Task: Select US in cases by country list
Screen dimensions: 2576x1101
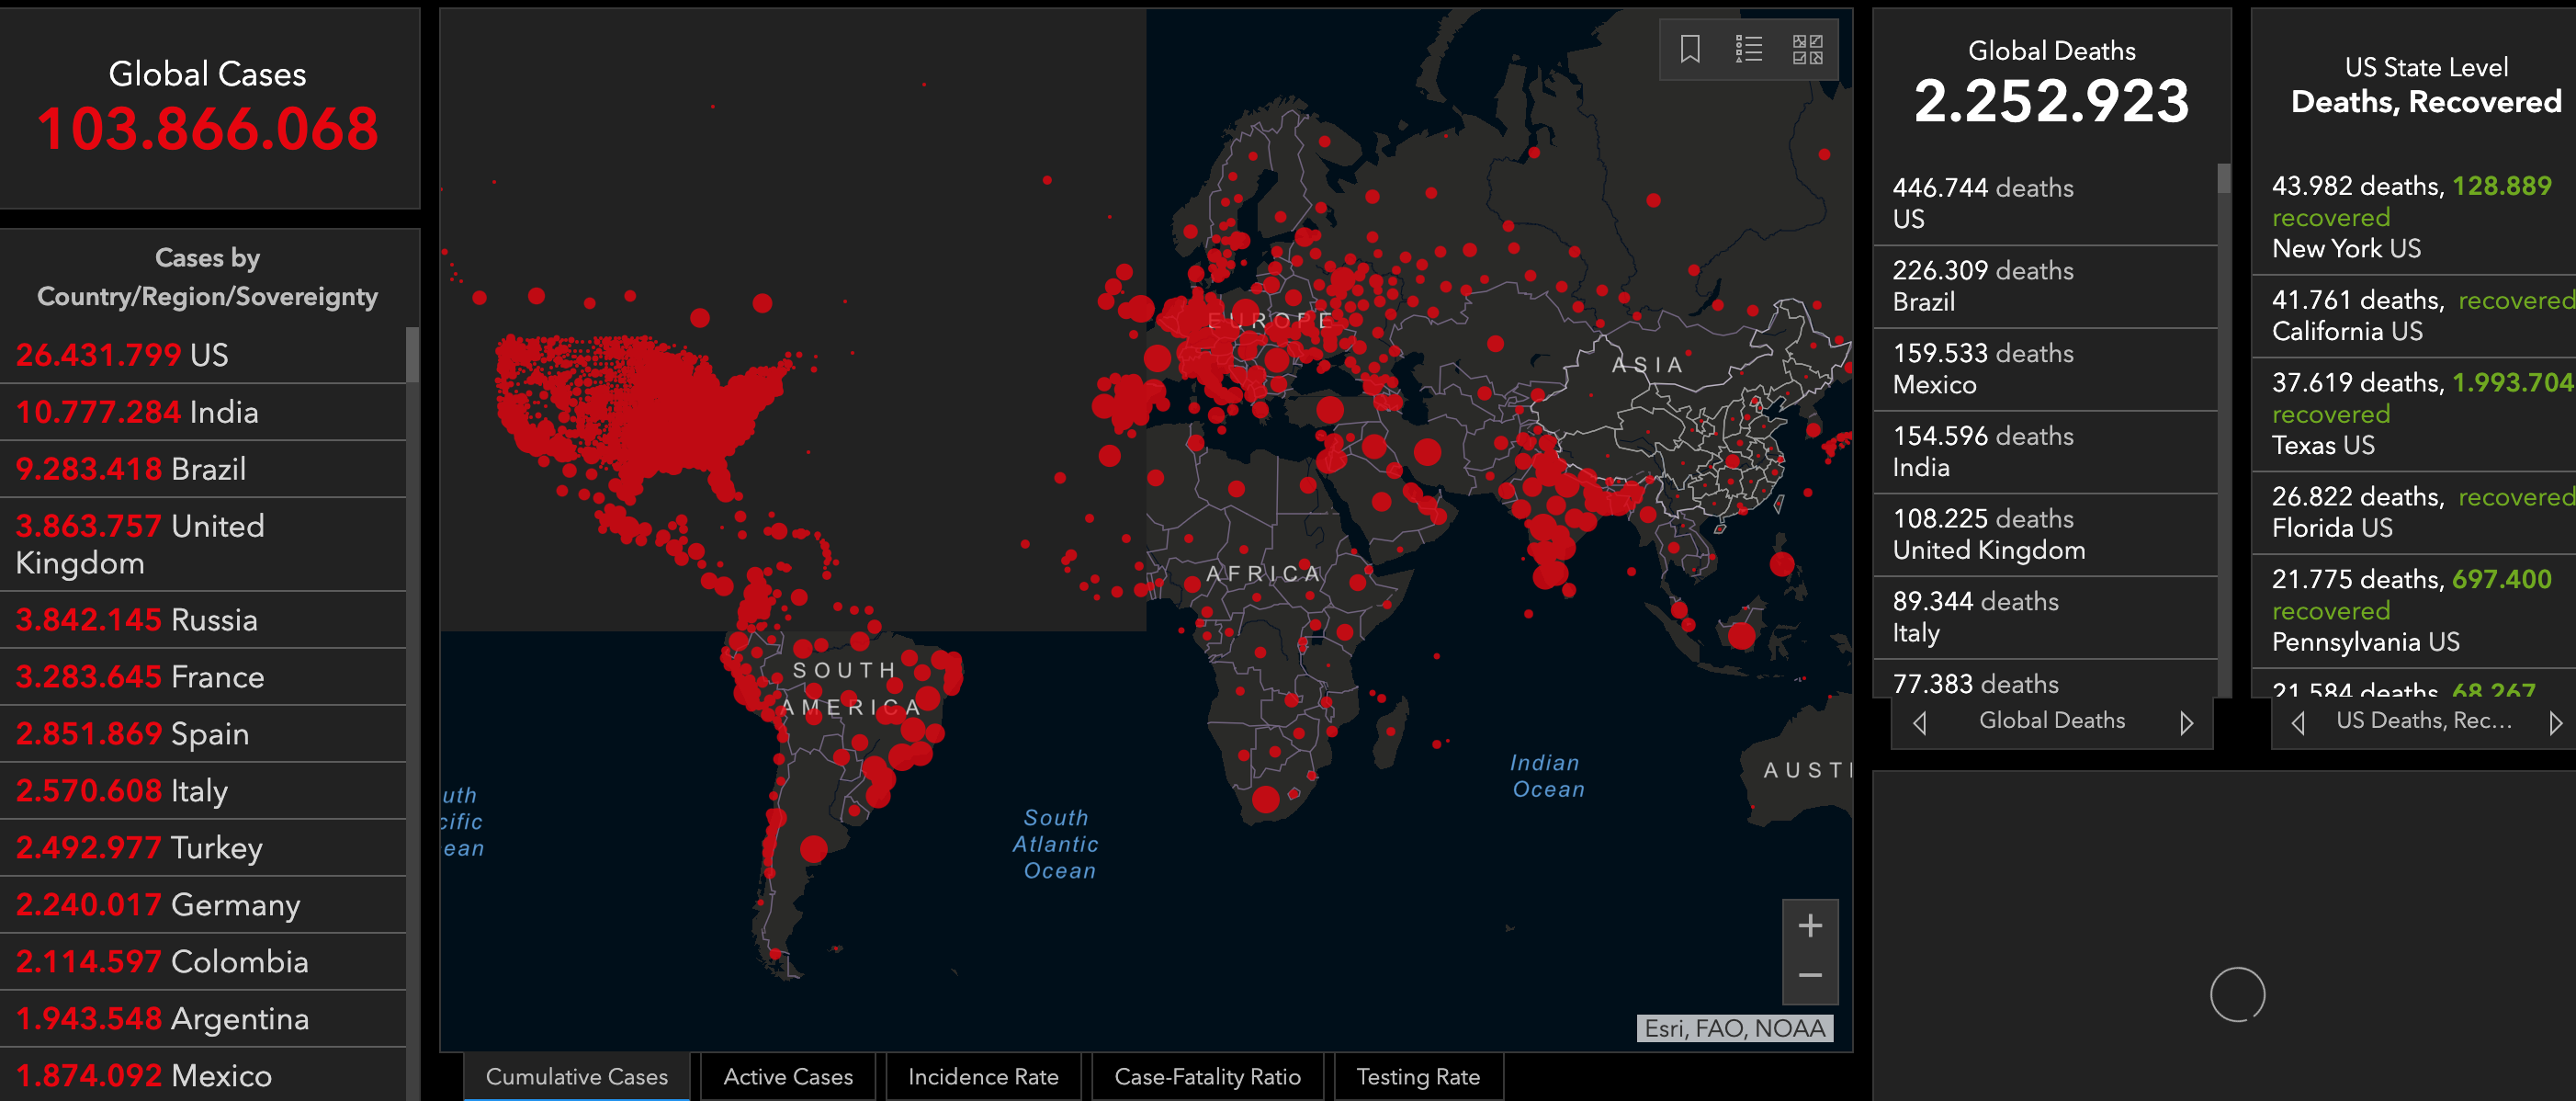Action: (122, 355)
